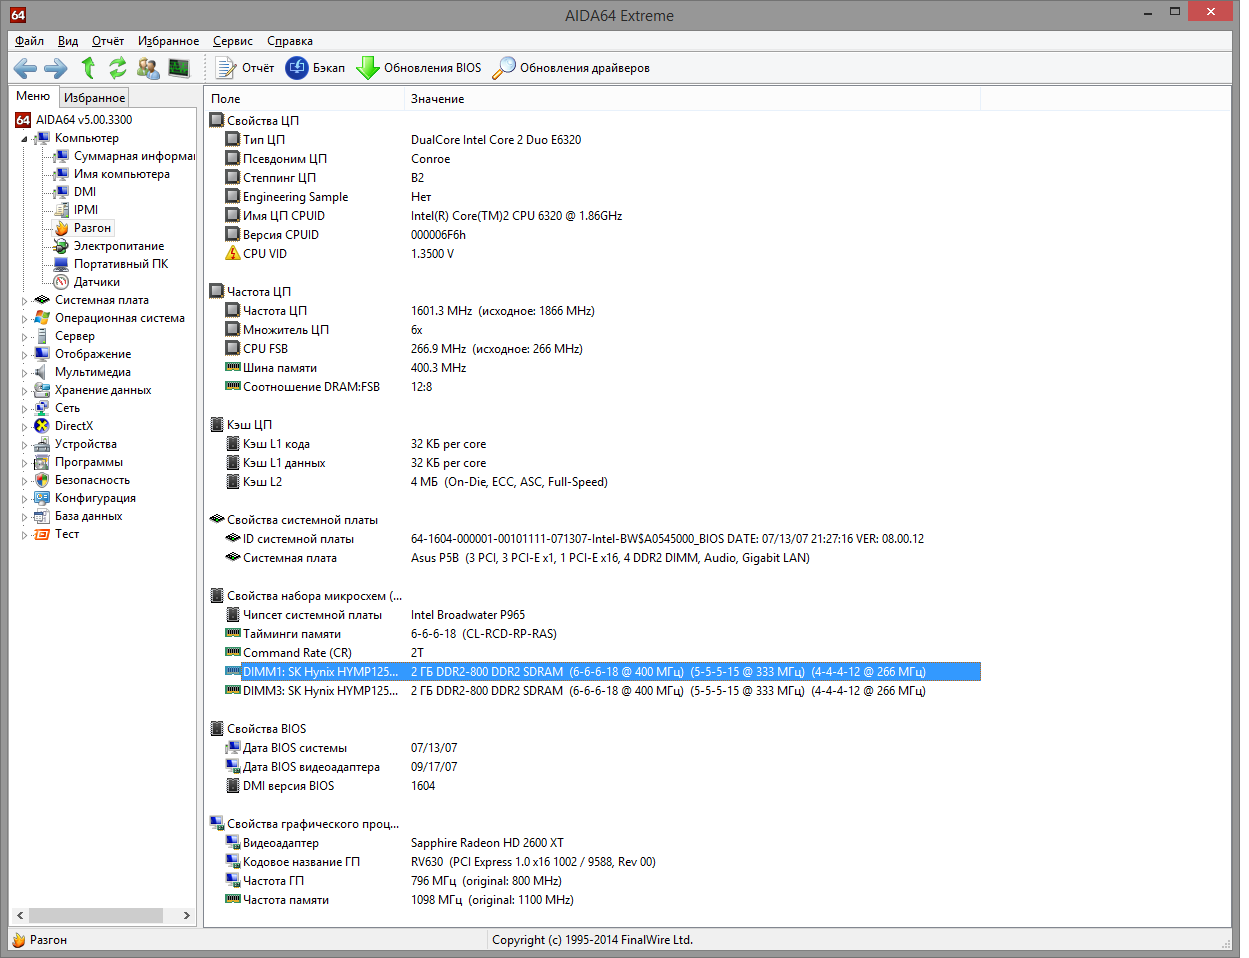Click the Кэш L2 chip icon
This screenshot has width=1249, height=958.
coord(233,482)
